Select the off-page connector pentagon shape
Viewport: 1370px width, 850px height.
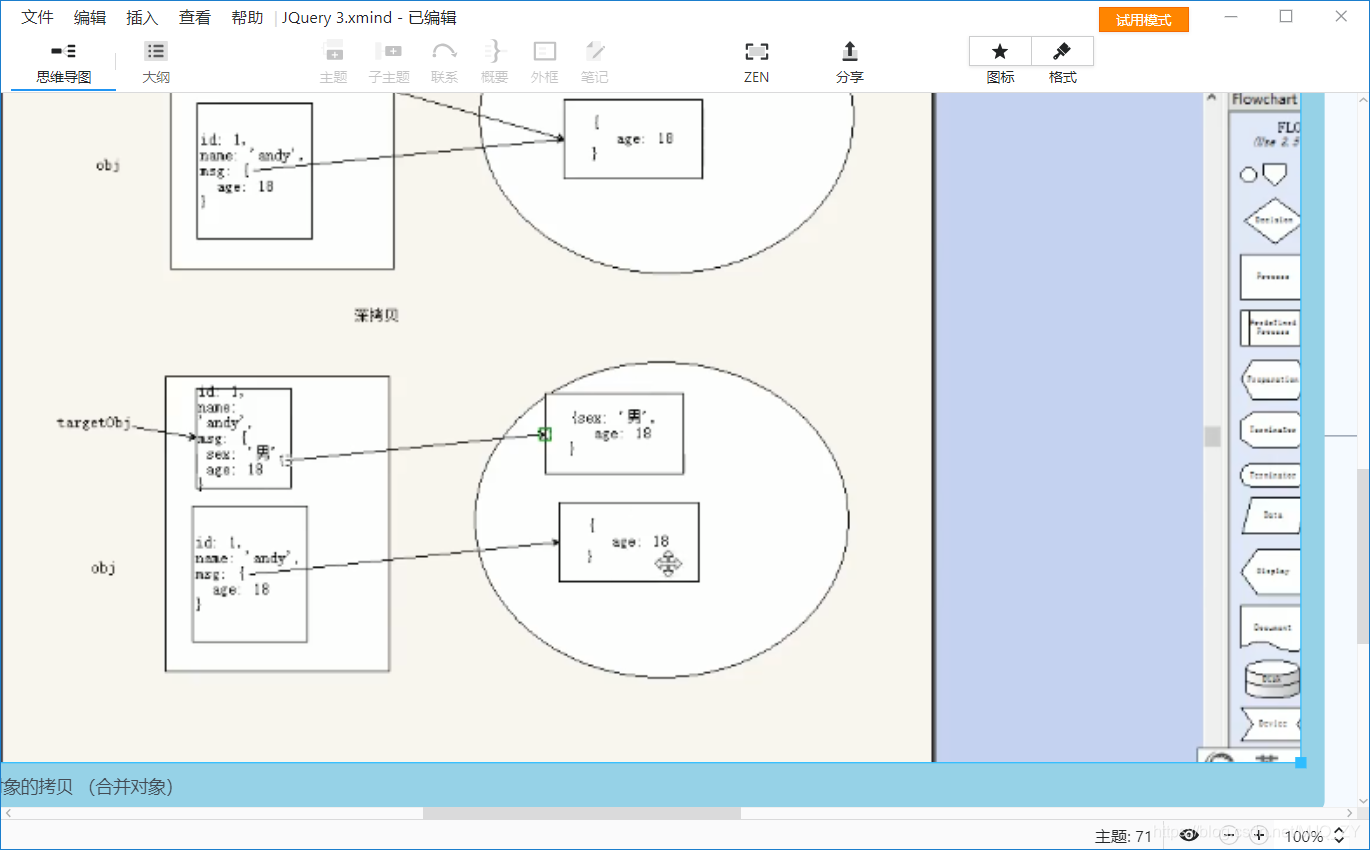[1274, 174]
